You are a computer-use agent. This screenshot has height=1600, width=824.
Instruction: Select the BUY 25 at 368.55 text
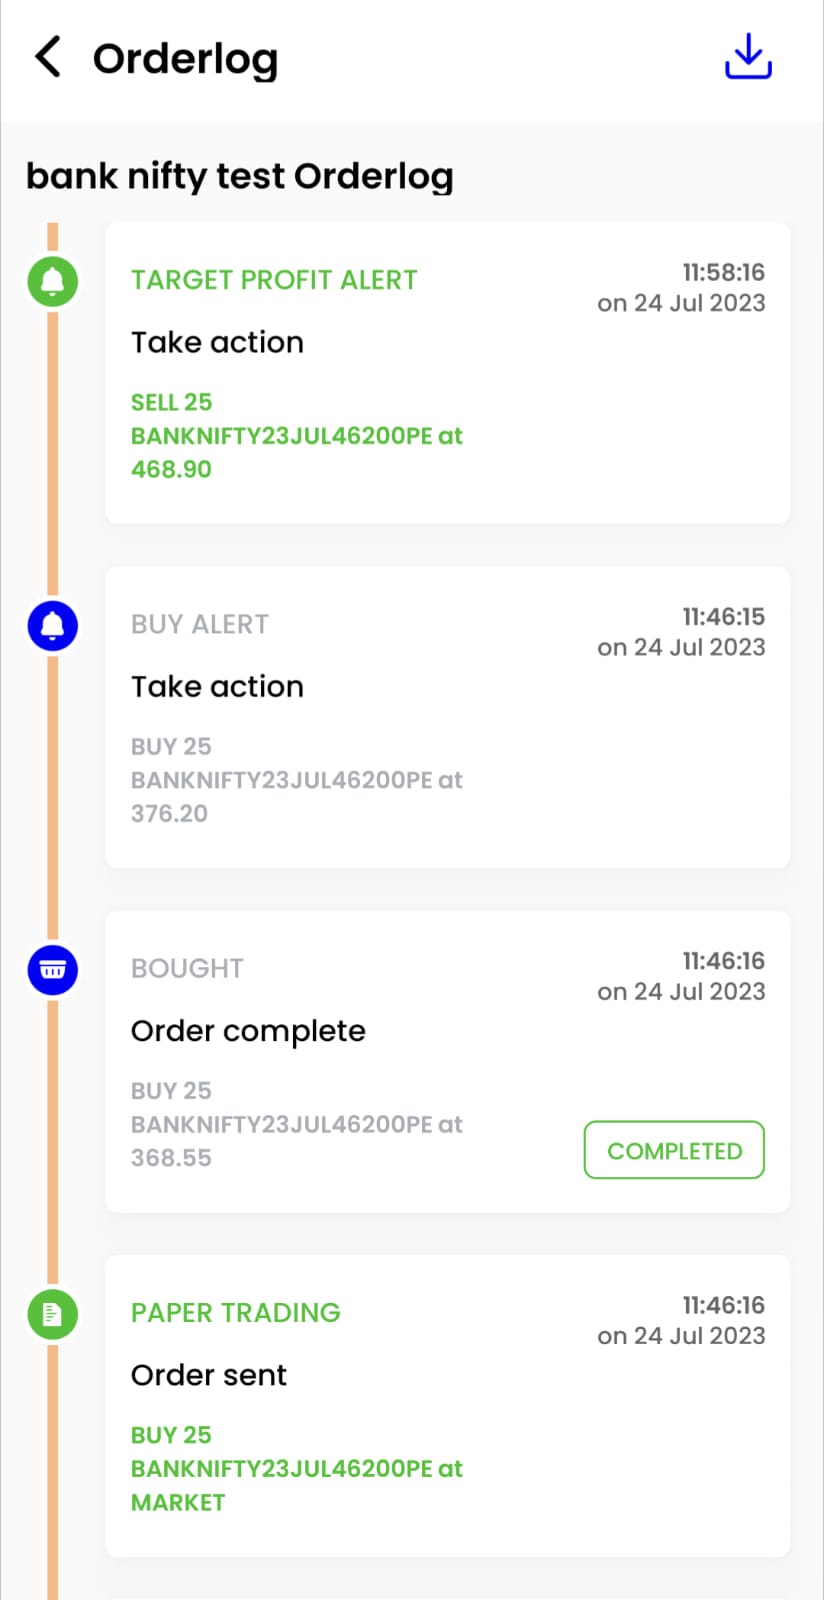[x=297, y=1124]
